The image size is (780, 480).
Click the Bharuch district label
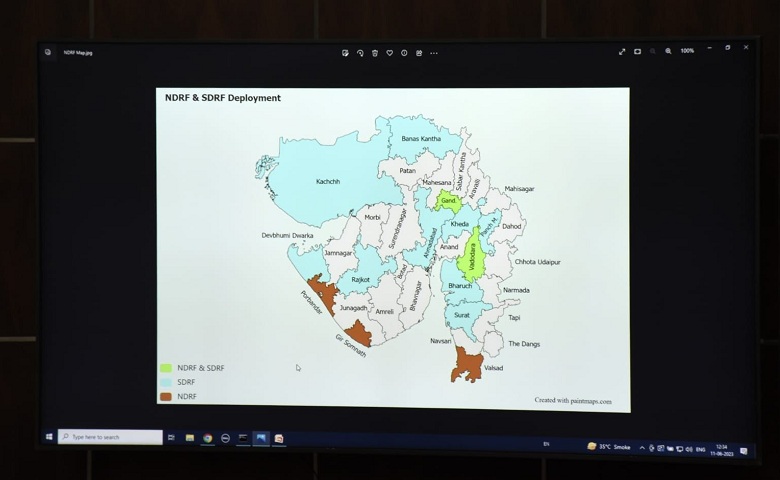(x=460, y=286)
